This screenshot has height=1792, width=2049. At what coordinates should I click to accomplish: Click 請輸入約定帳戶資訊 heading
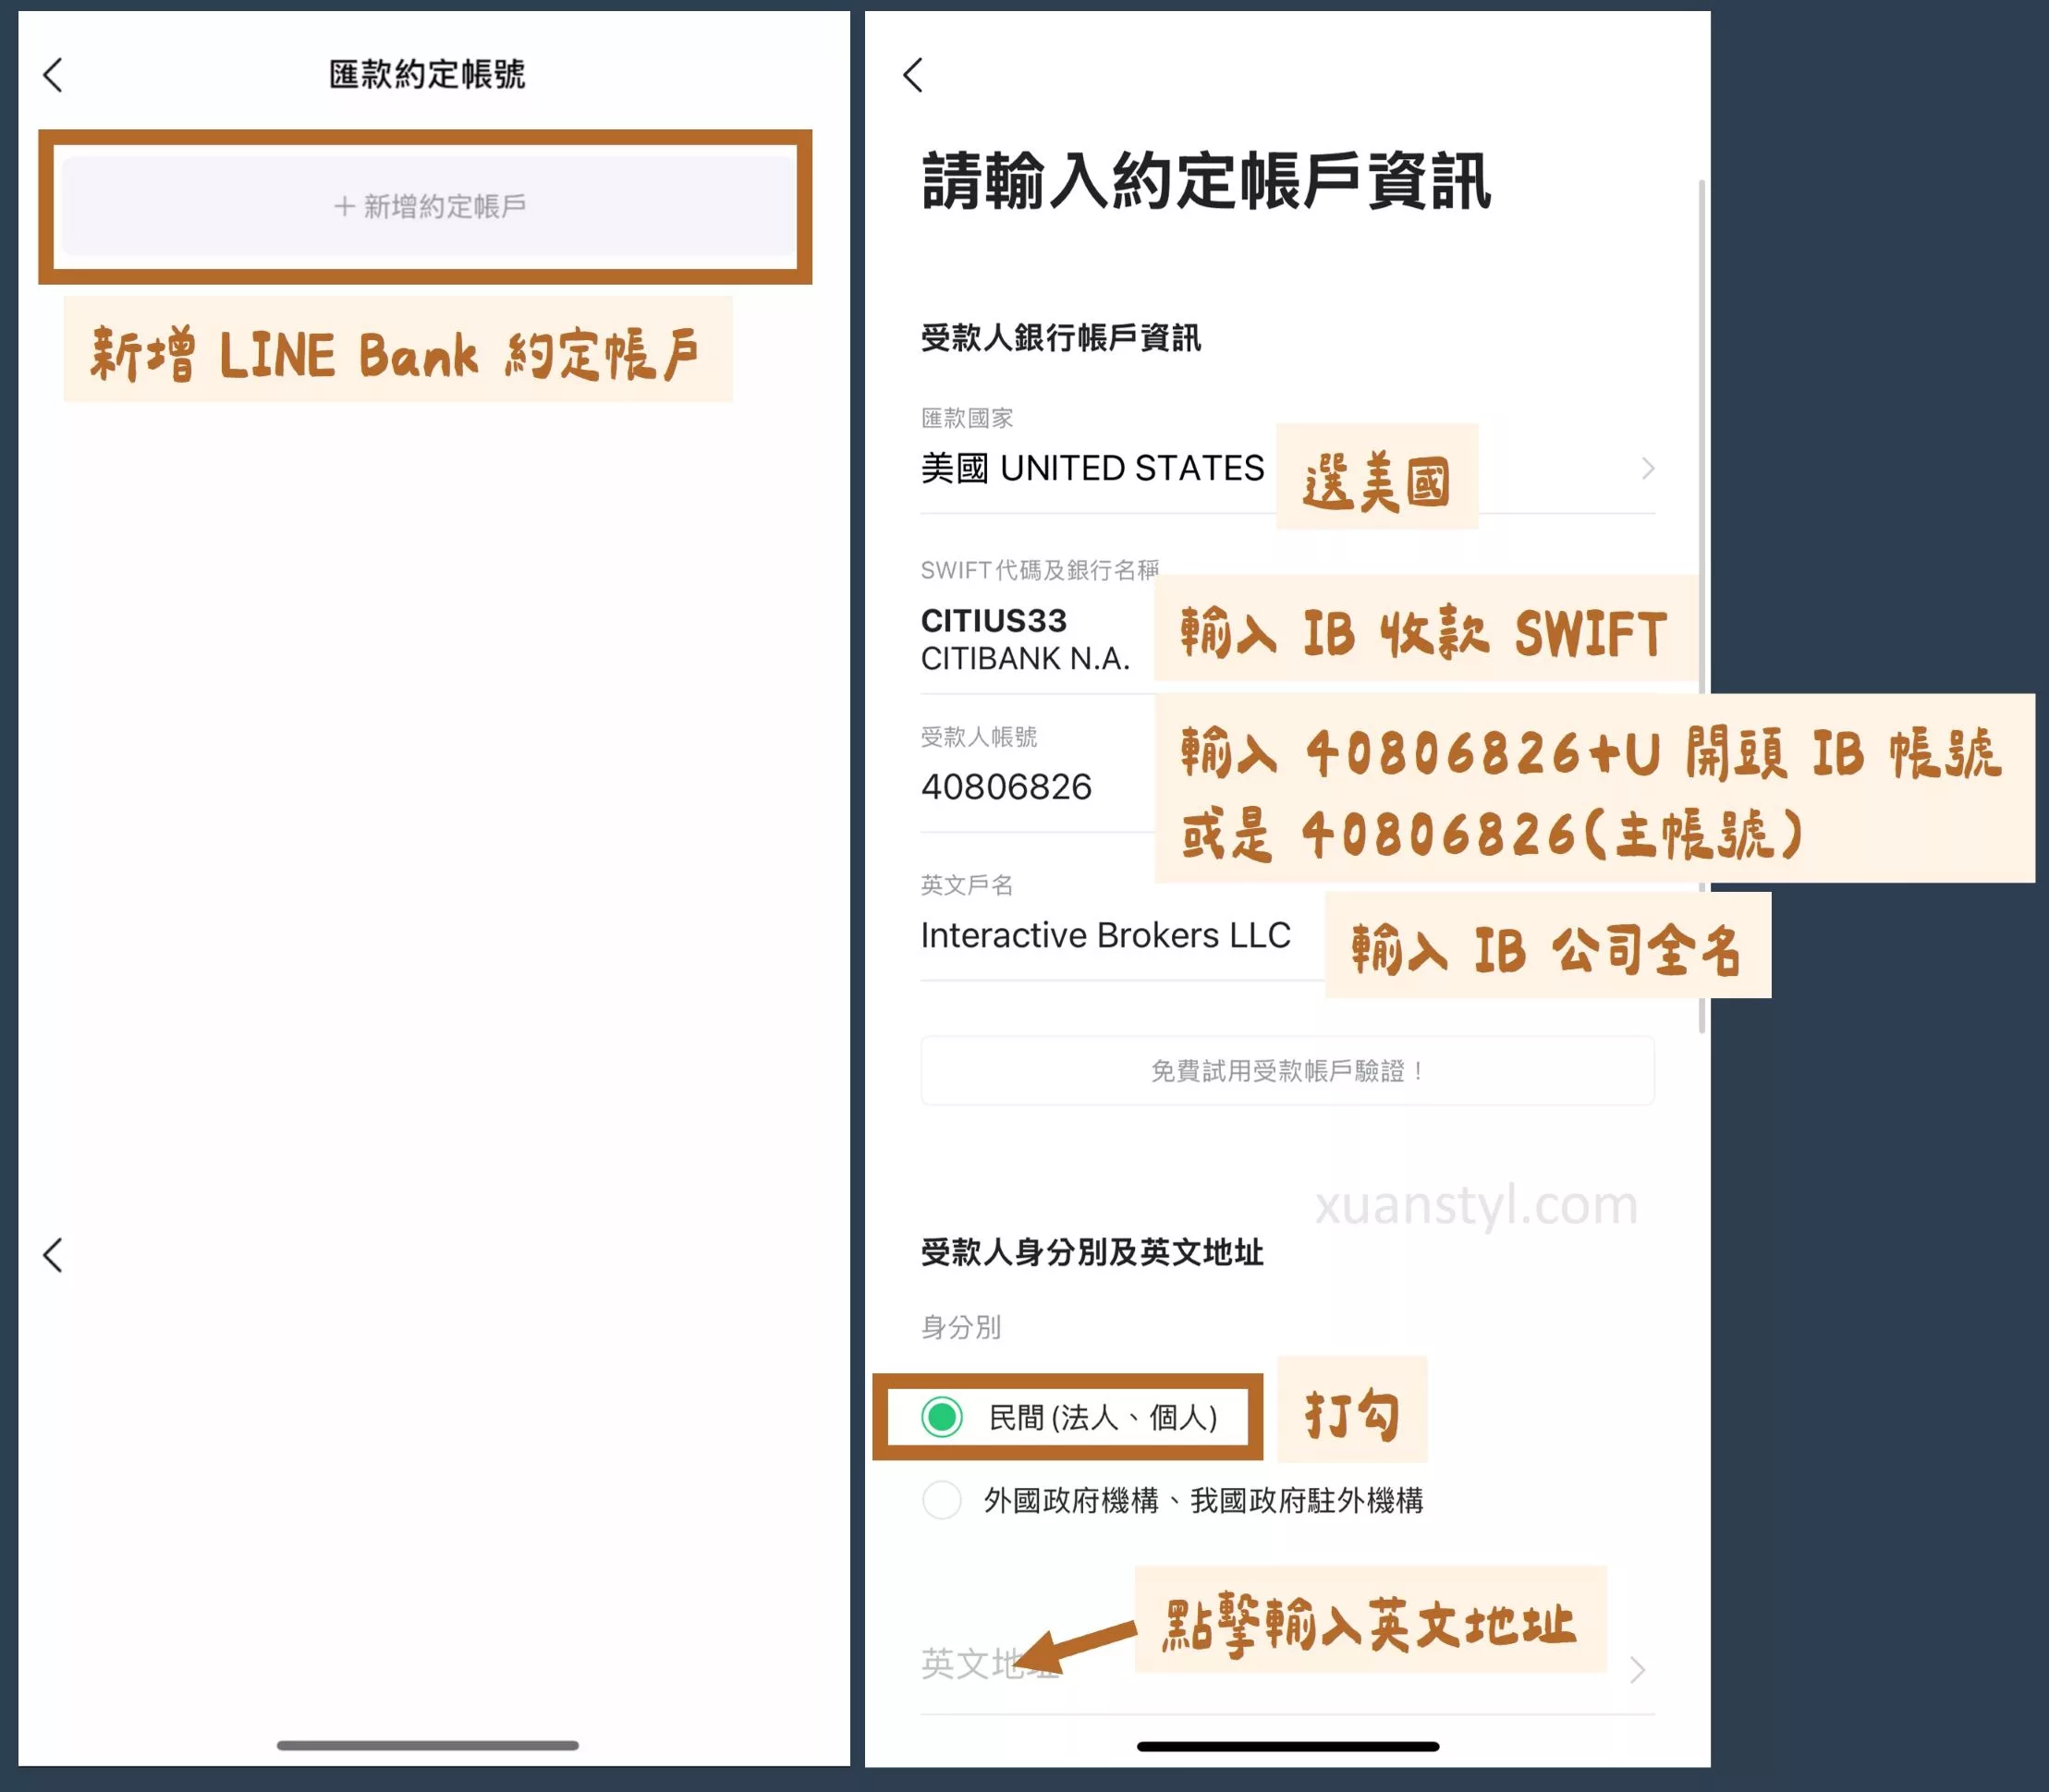[1206, 181]
